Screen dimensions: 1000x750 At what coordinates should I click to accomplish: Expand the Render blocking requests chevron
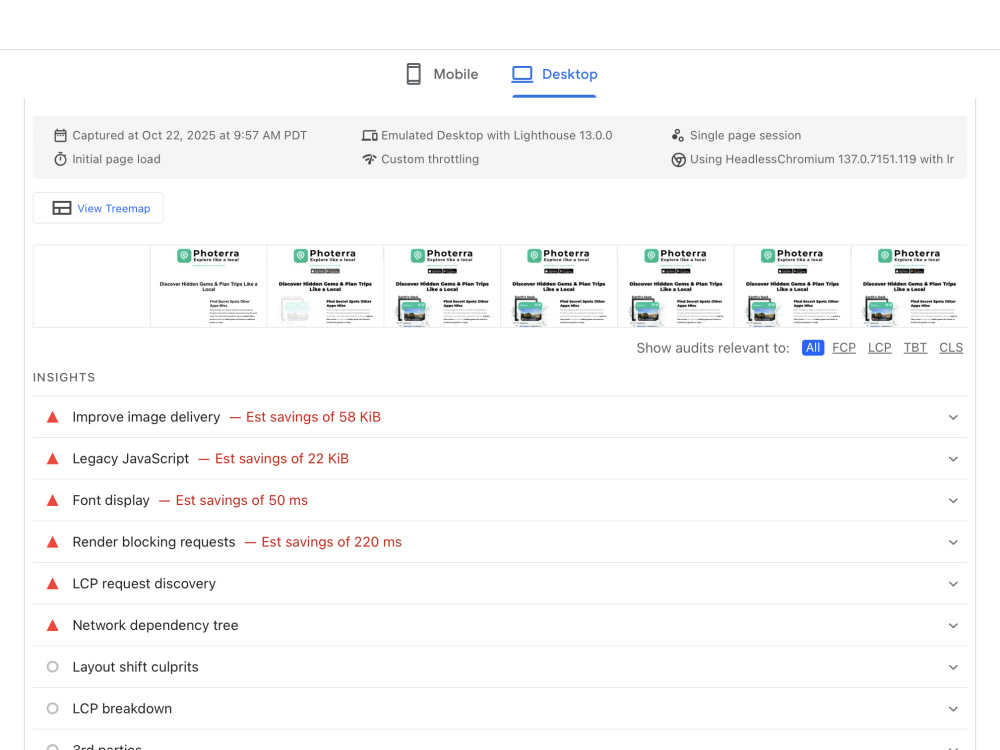click(x=953, y=542)
